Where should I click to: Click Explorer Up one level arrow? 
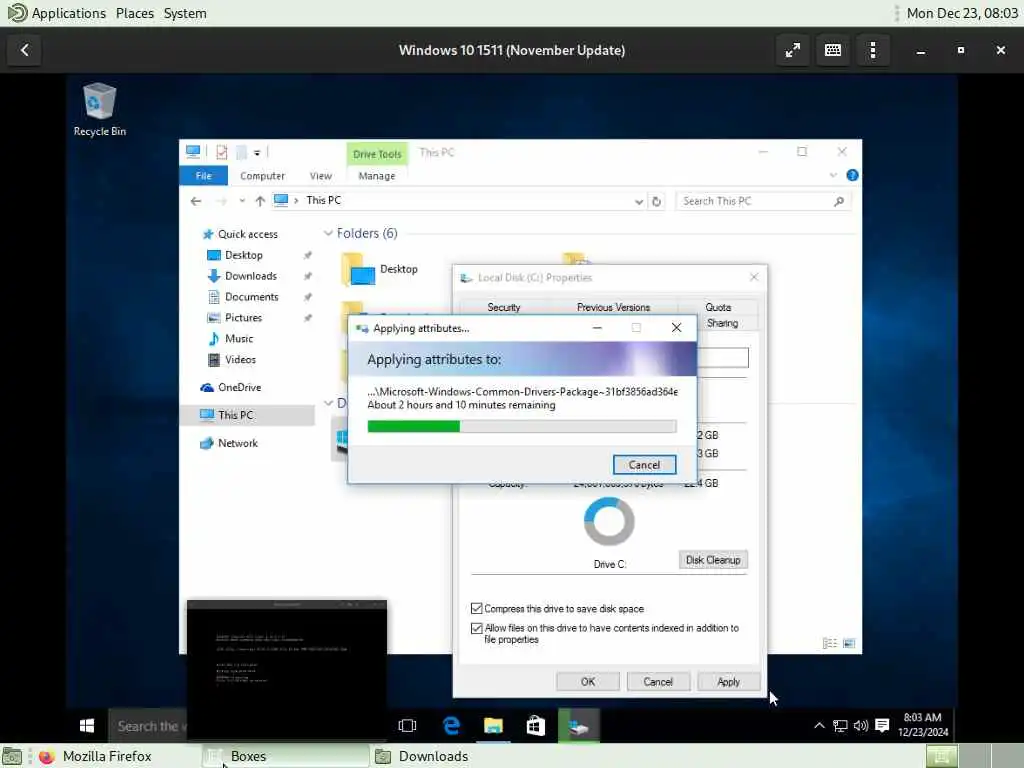(260, 201)
